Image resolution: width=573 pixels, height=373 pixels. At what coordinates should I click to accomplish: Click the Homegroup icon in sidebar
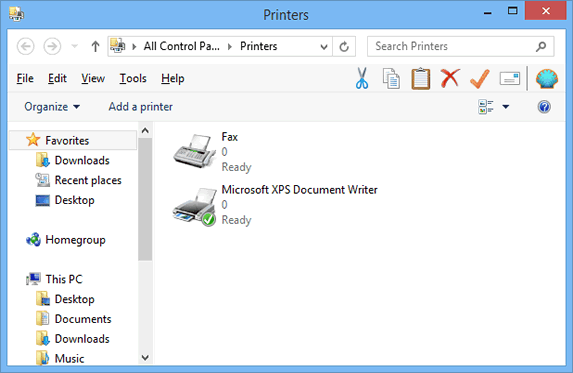pos(34,240)
